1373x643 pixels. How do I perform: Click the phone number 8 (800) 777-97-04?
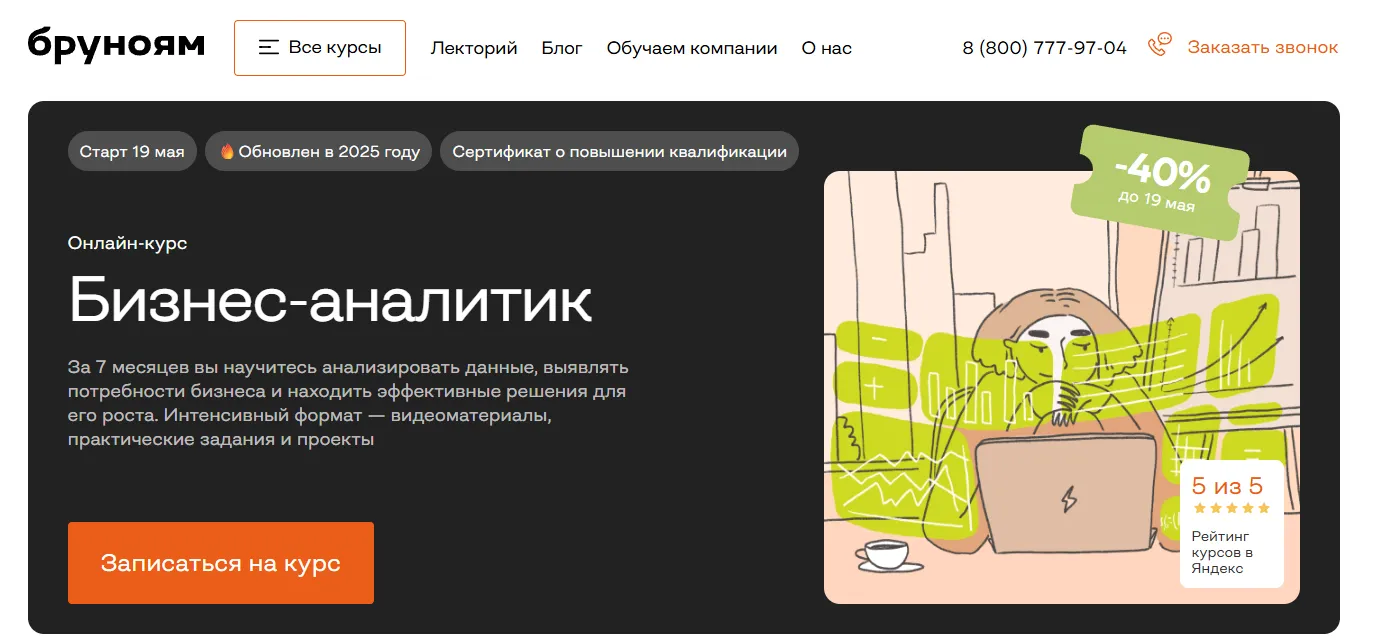pyautogui.click(x=1045, y=48)
